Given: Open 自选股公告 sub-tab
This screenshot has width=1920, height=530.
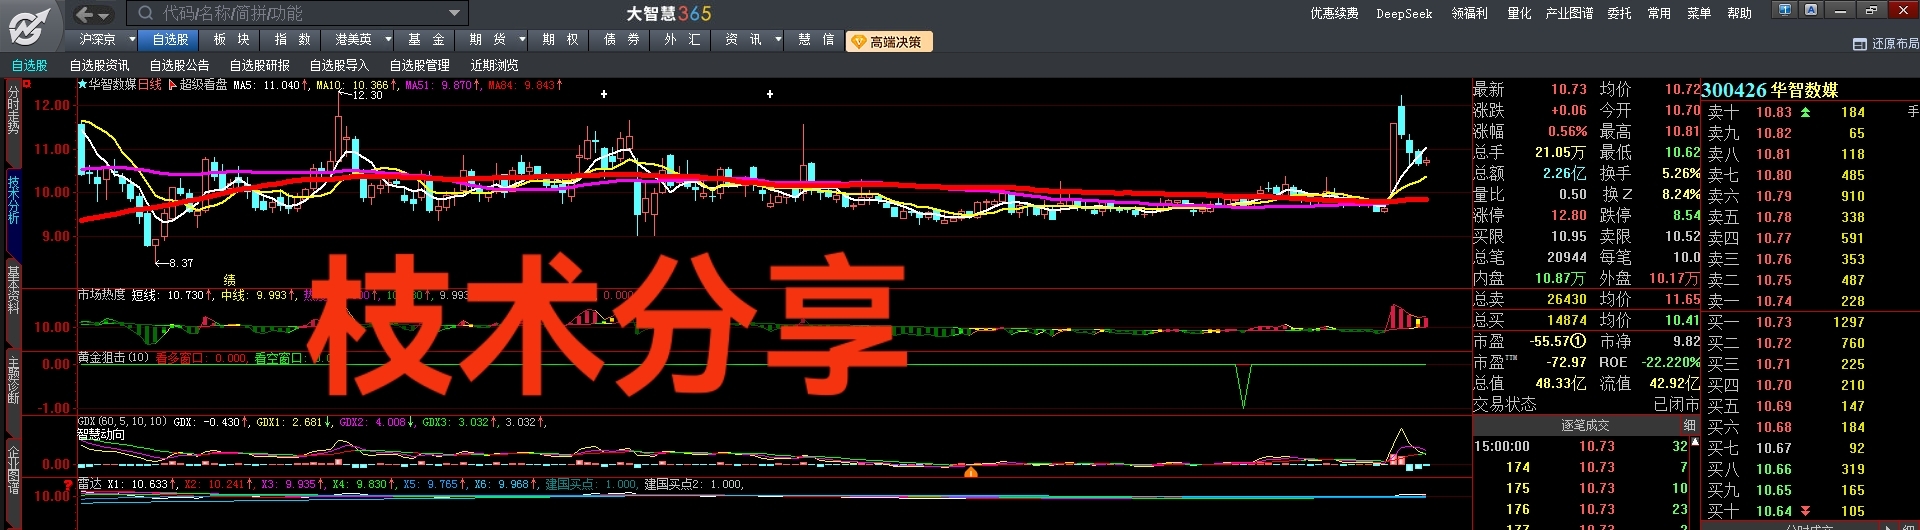Looking at the screenshot, I should pyautogui.click(x=180, y=65).
